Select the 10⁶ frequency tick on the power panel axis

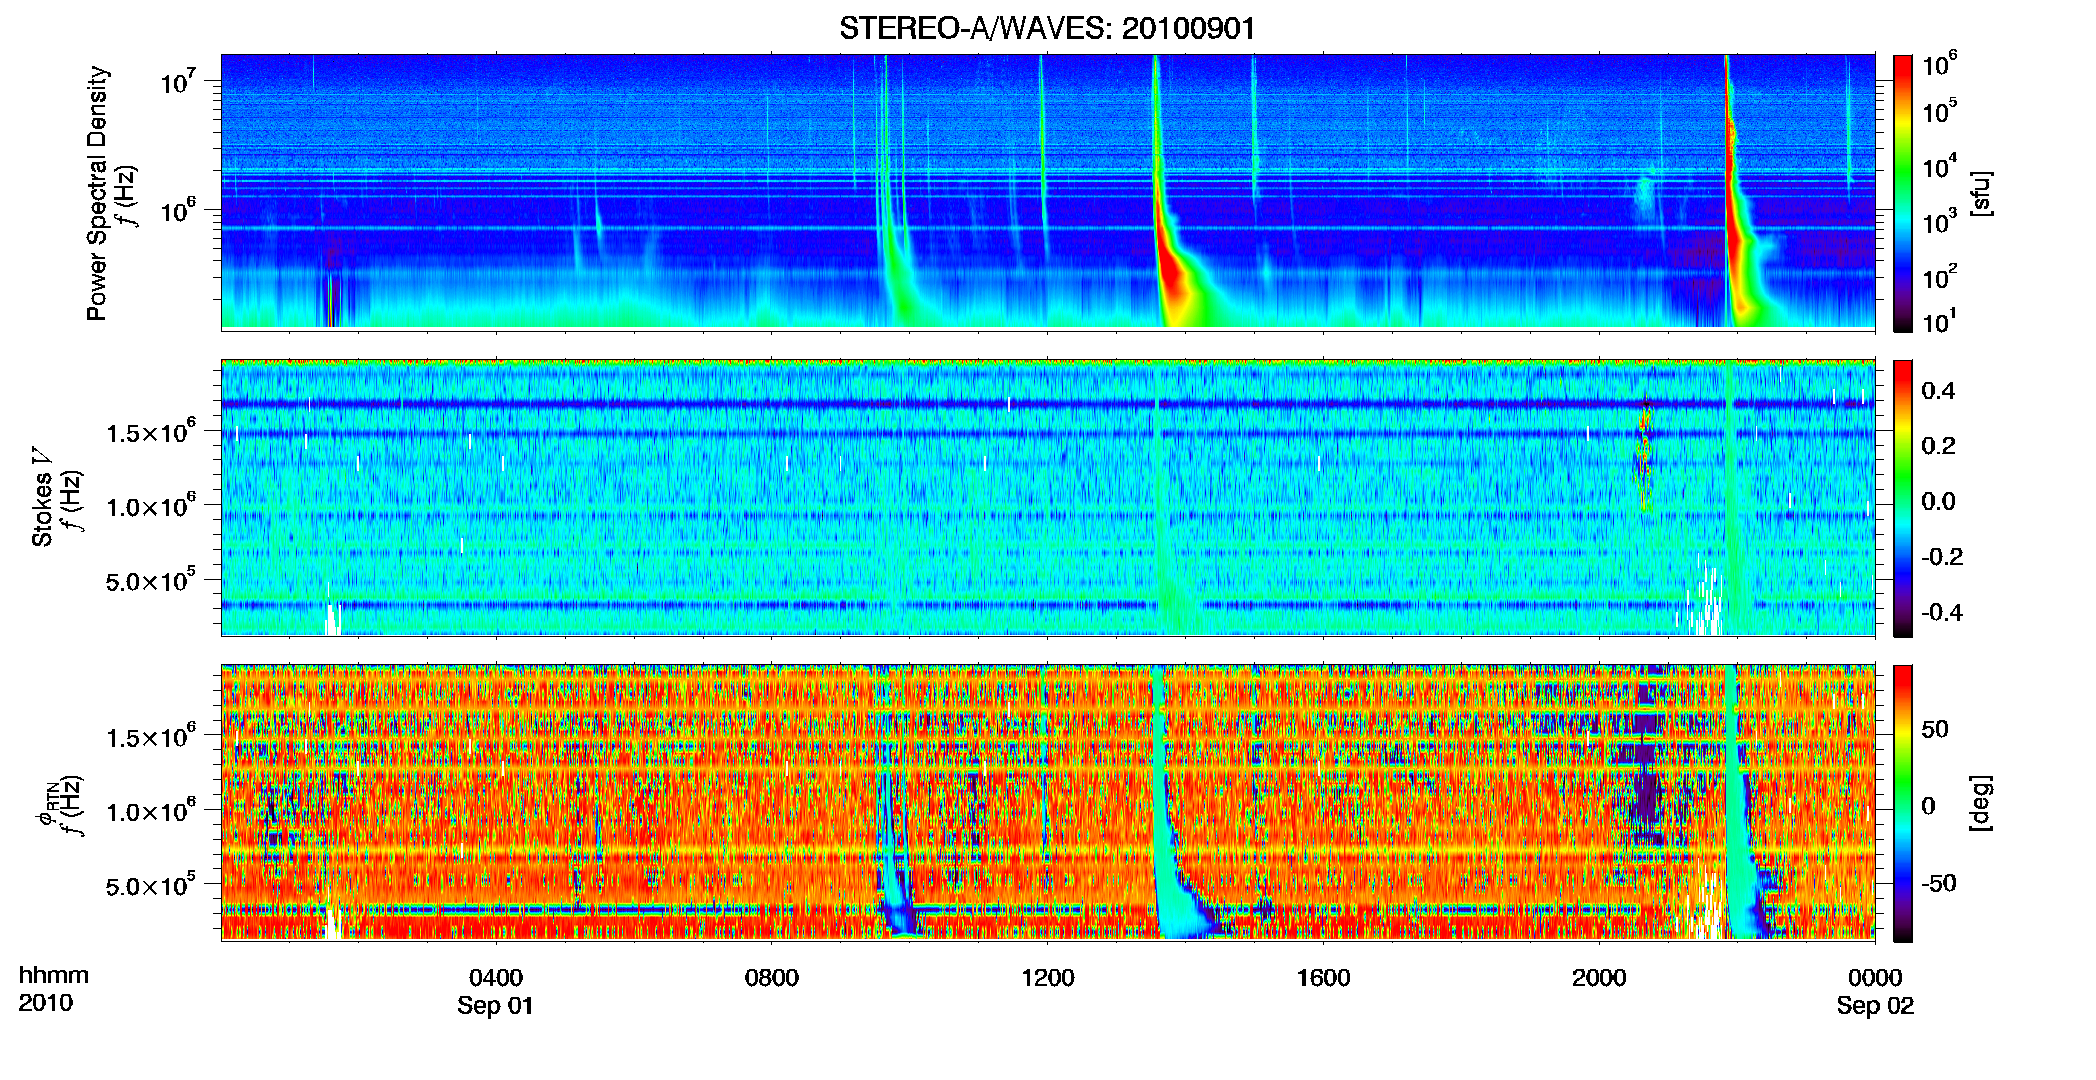coord(177,210)
